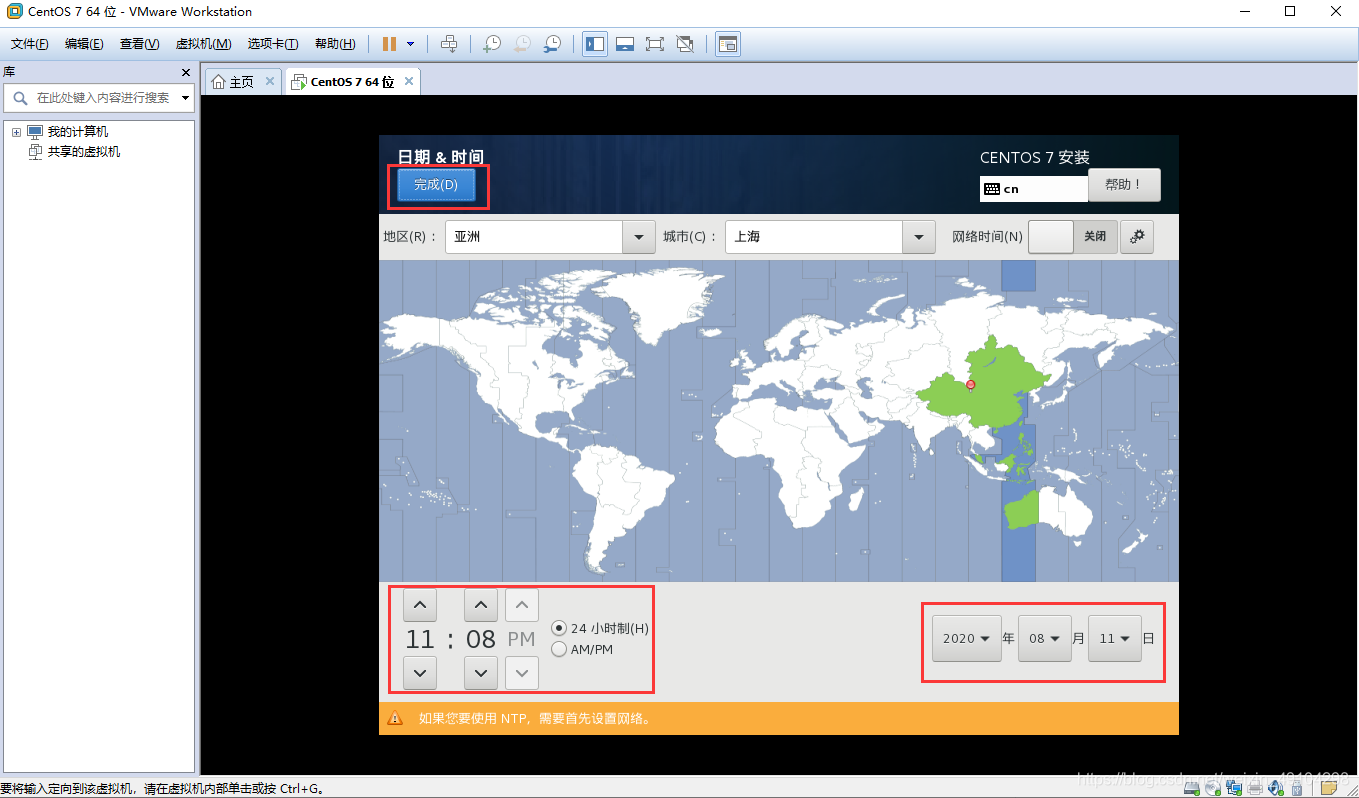Open the 查看 menu
The height and width of the screenshot is (798, 1359).
tap(139, 44)
